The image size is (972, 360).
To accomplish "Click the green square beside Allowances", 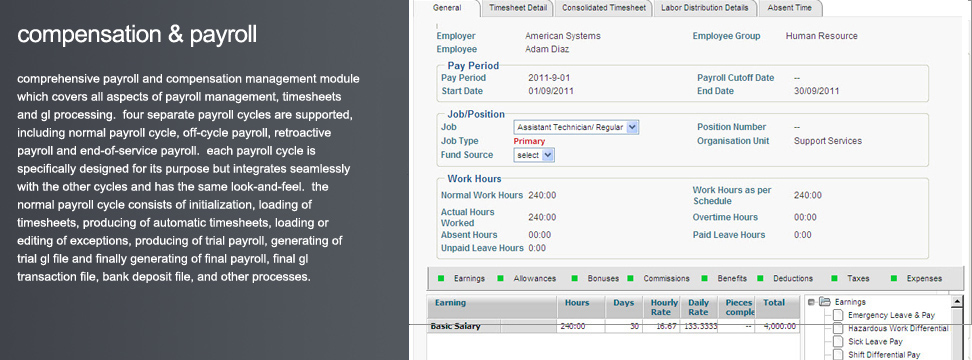I will pos(501,278).
